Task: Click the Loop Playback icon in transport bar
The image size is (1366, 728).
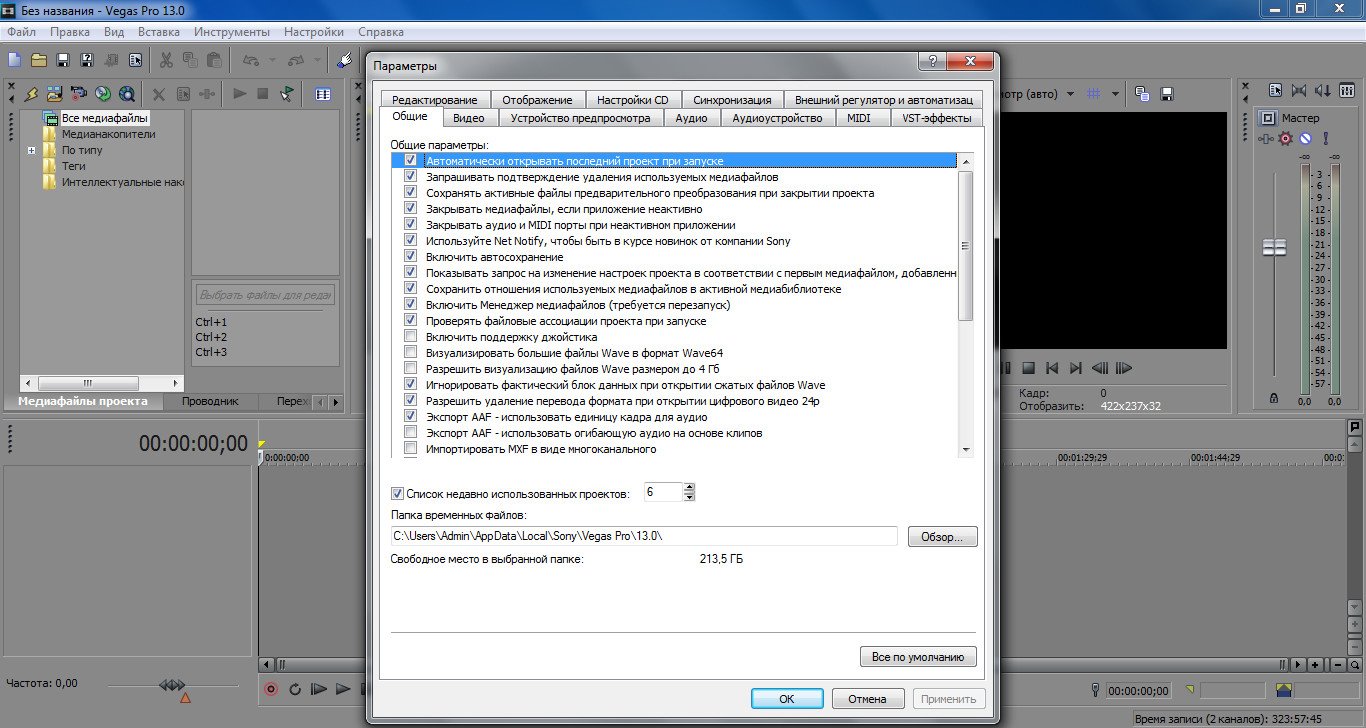Action: [x=295, y=689]
